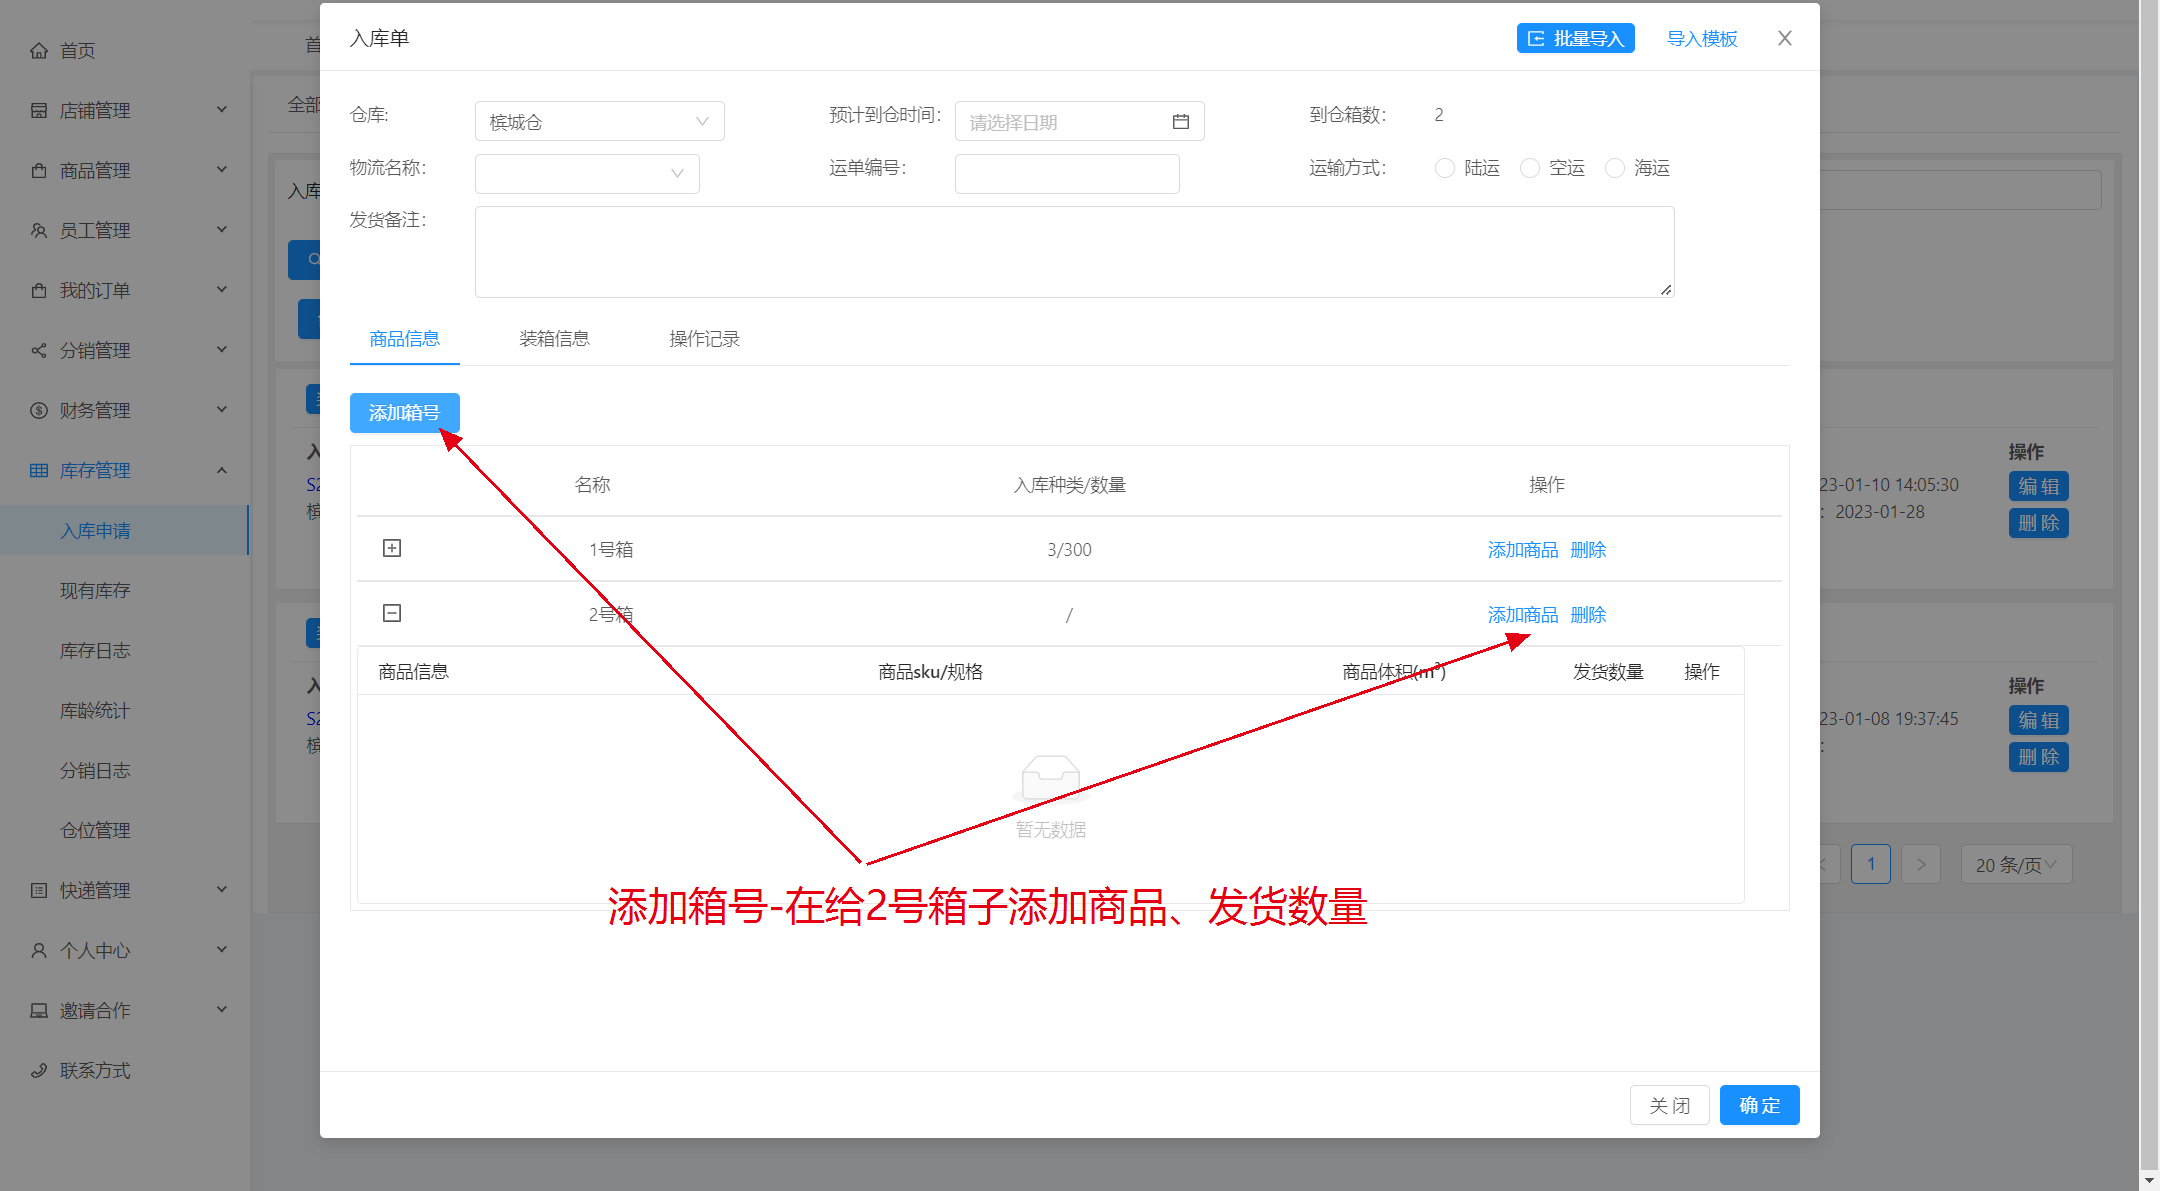Click page number 1 in pagination
2160x1191 pixels.
1871,864
